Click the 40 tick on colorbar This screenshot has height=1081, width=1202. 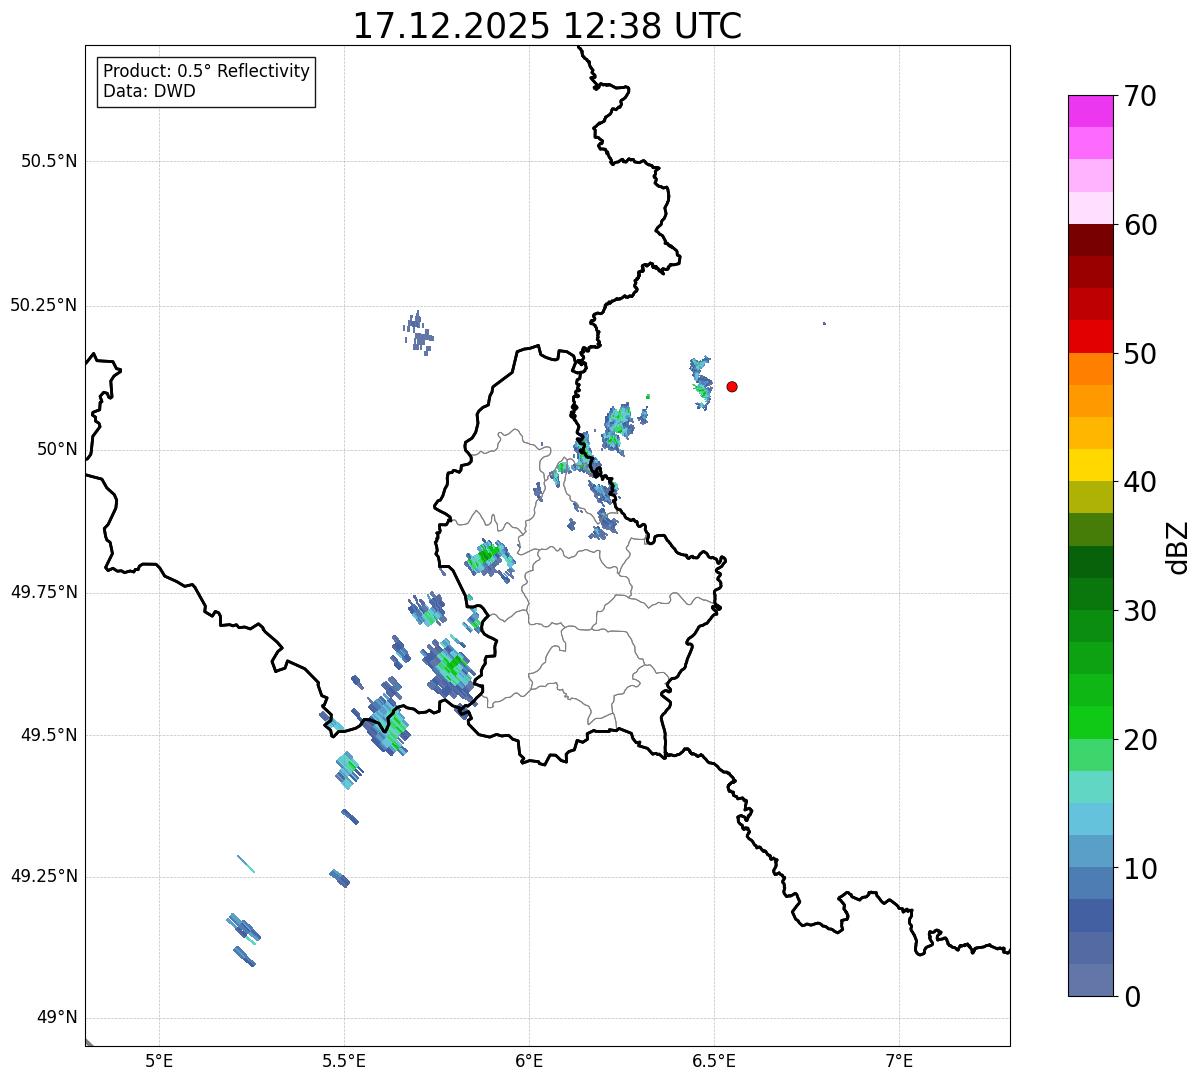pos(1140,482)
